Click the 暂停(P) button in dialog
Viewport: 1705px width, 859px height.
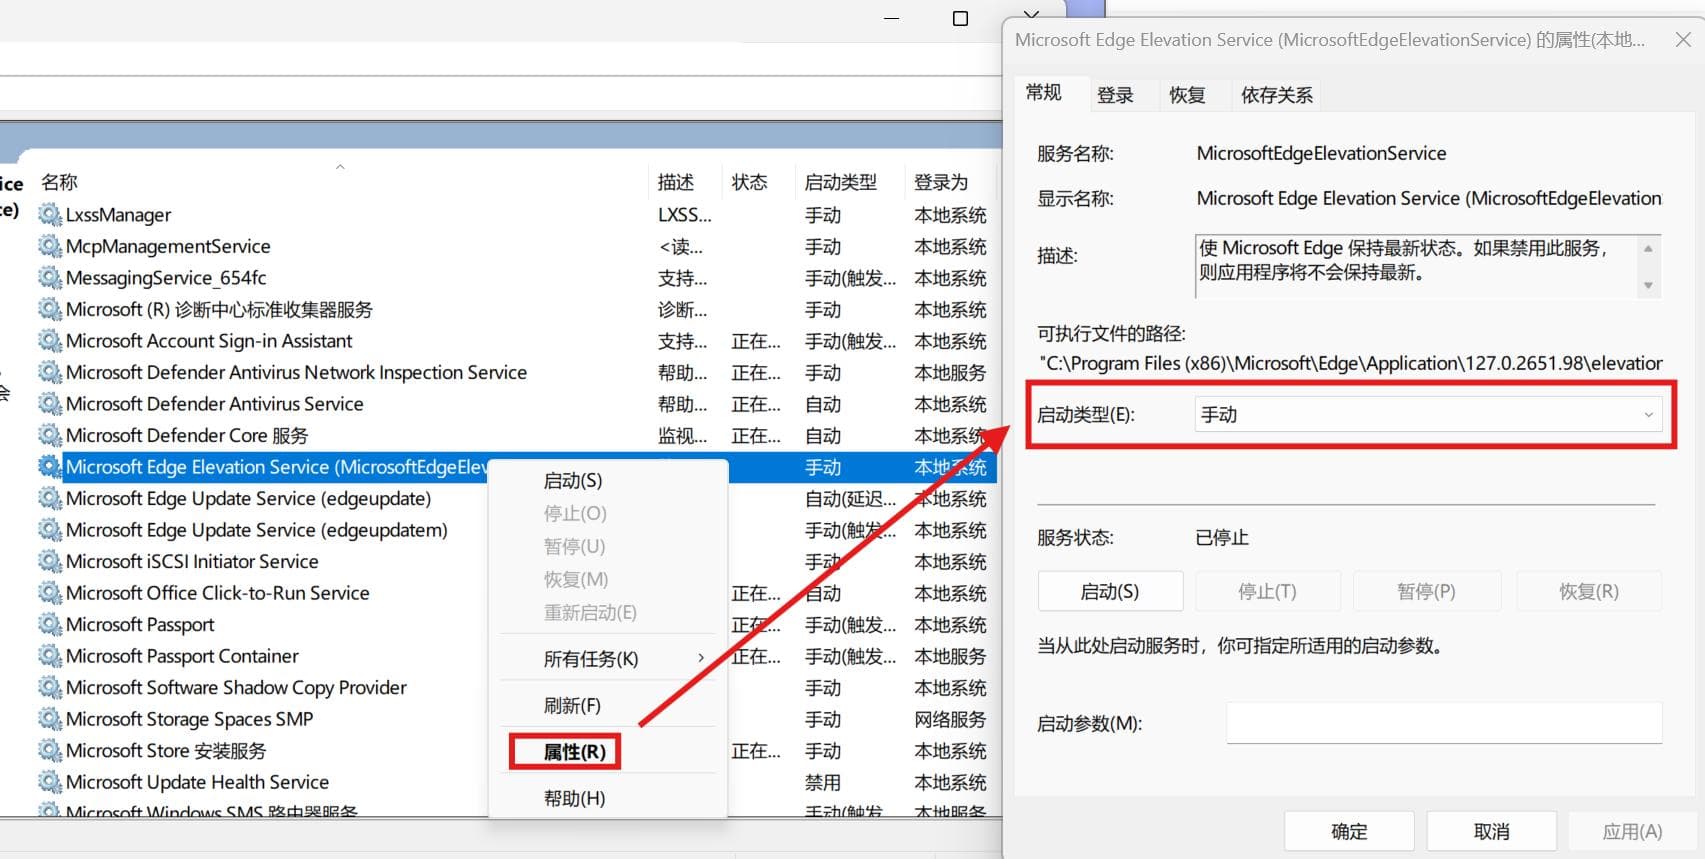pyautogui.click(x=1426, y=591)
